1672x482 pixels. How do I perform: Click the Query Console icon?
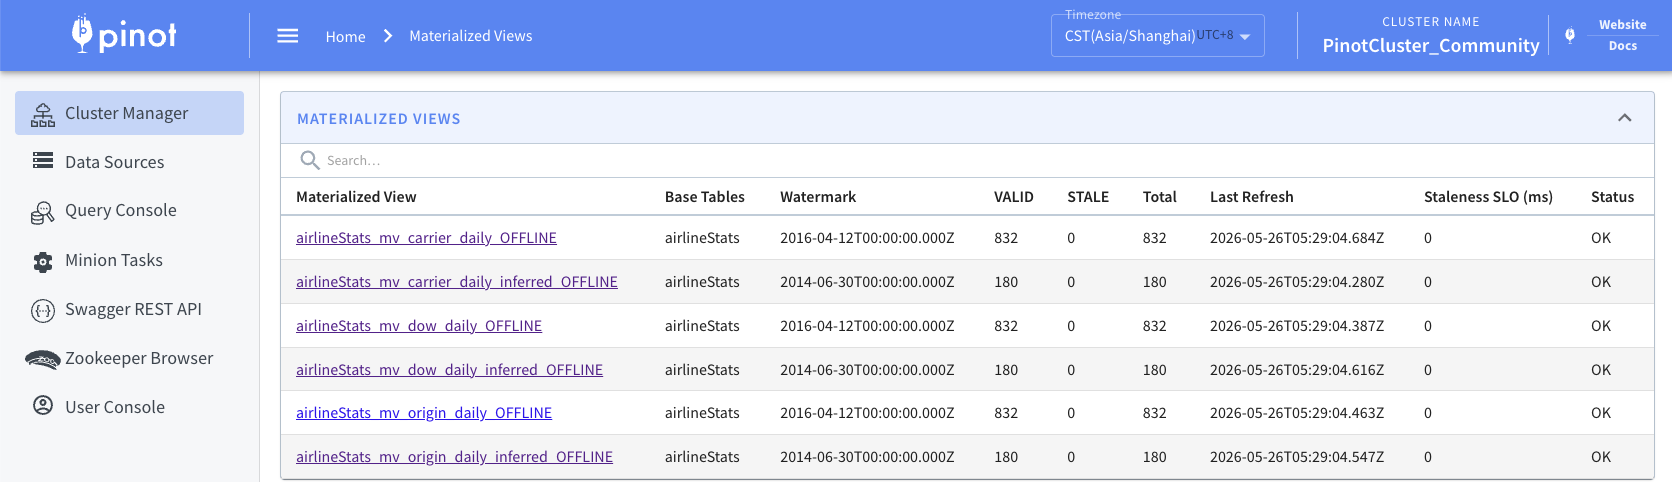coord(43,211)
